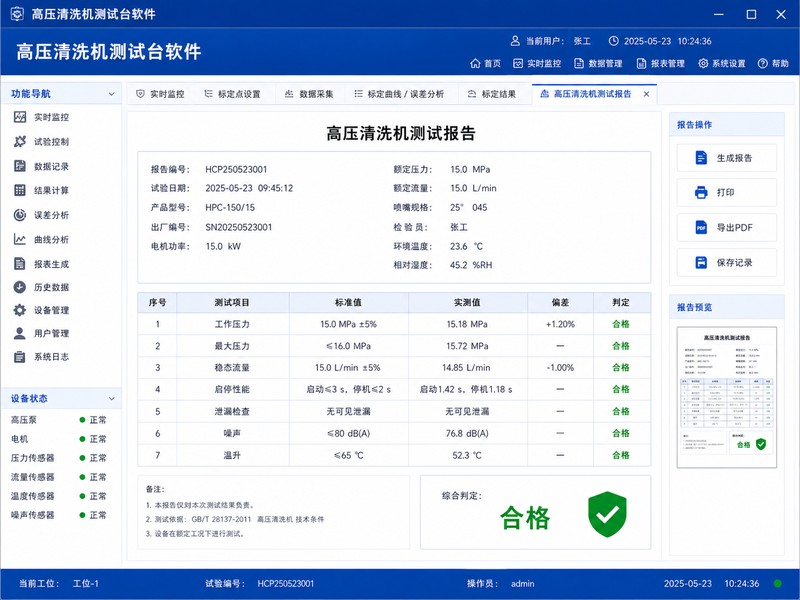Click the green connection status dot

pos(778,583)
